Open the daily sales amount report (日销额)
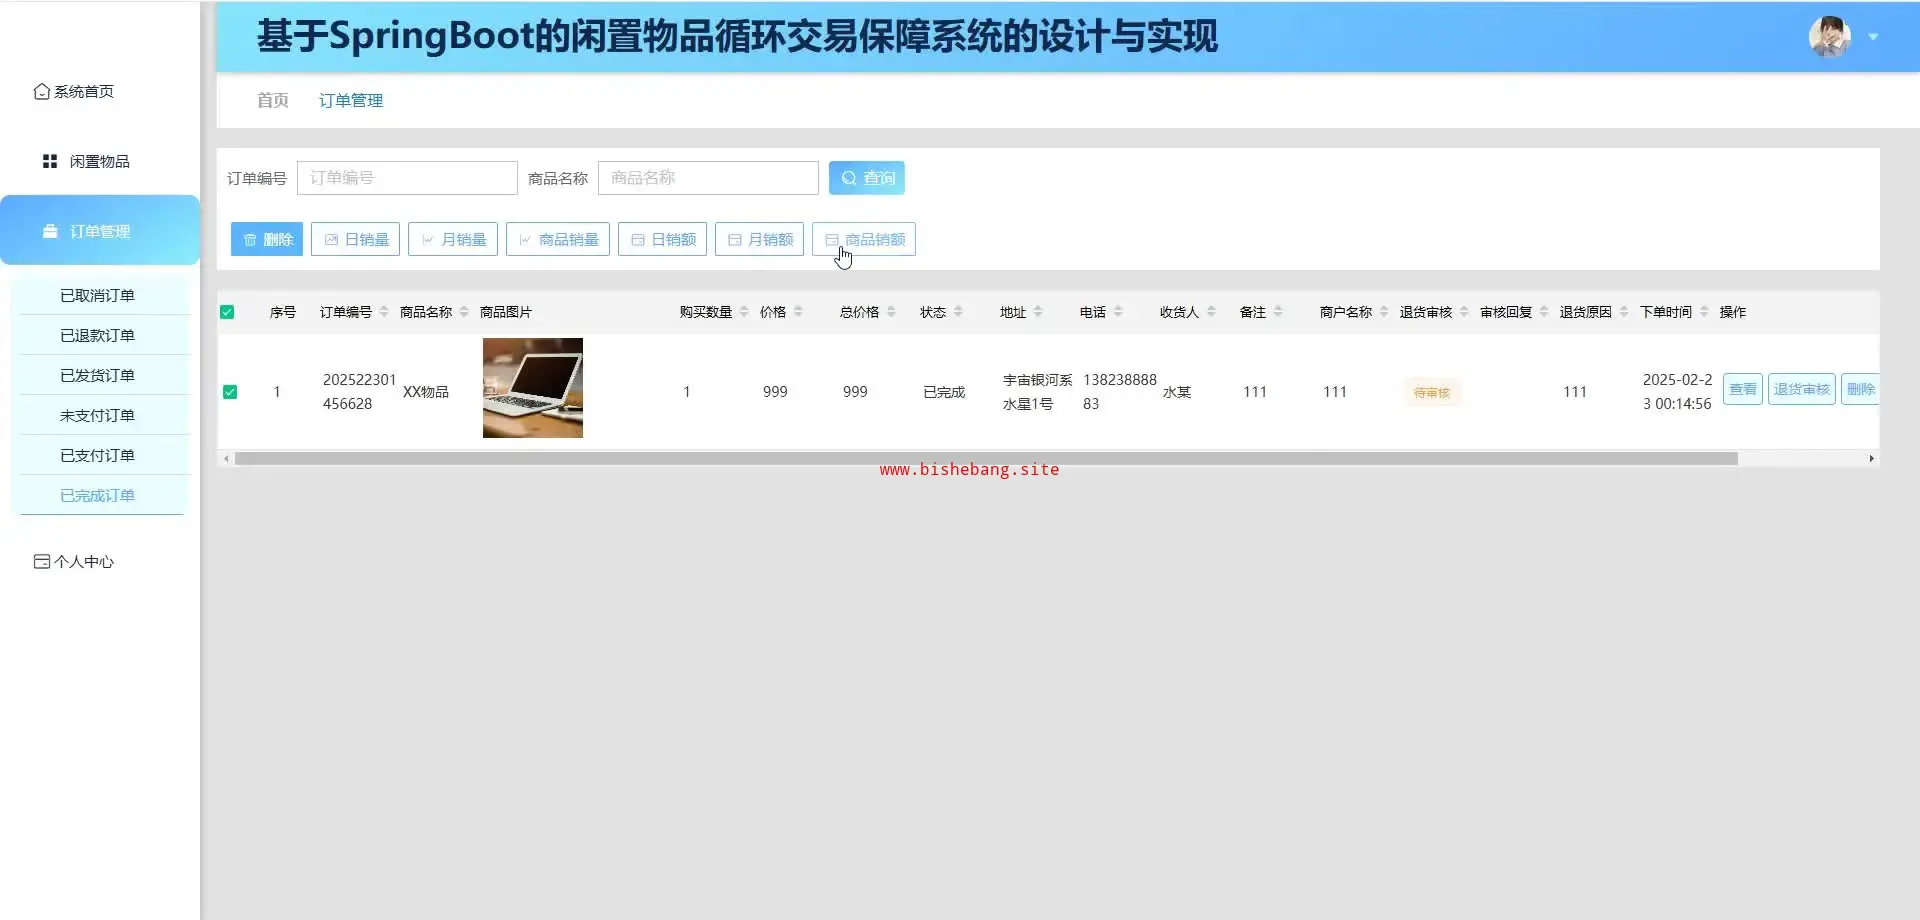Screen dimensions: 1920x920 (663, 240)
